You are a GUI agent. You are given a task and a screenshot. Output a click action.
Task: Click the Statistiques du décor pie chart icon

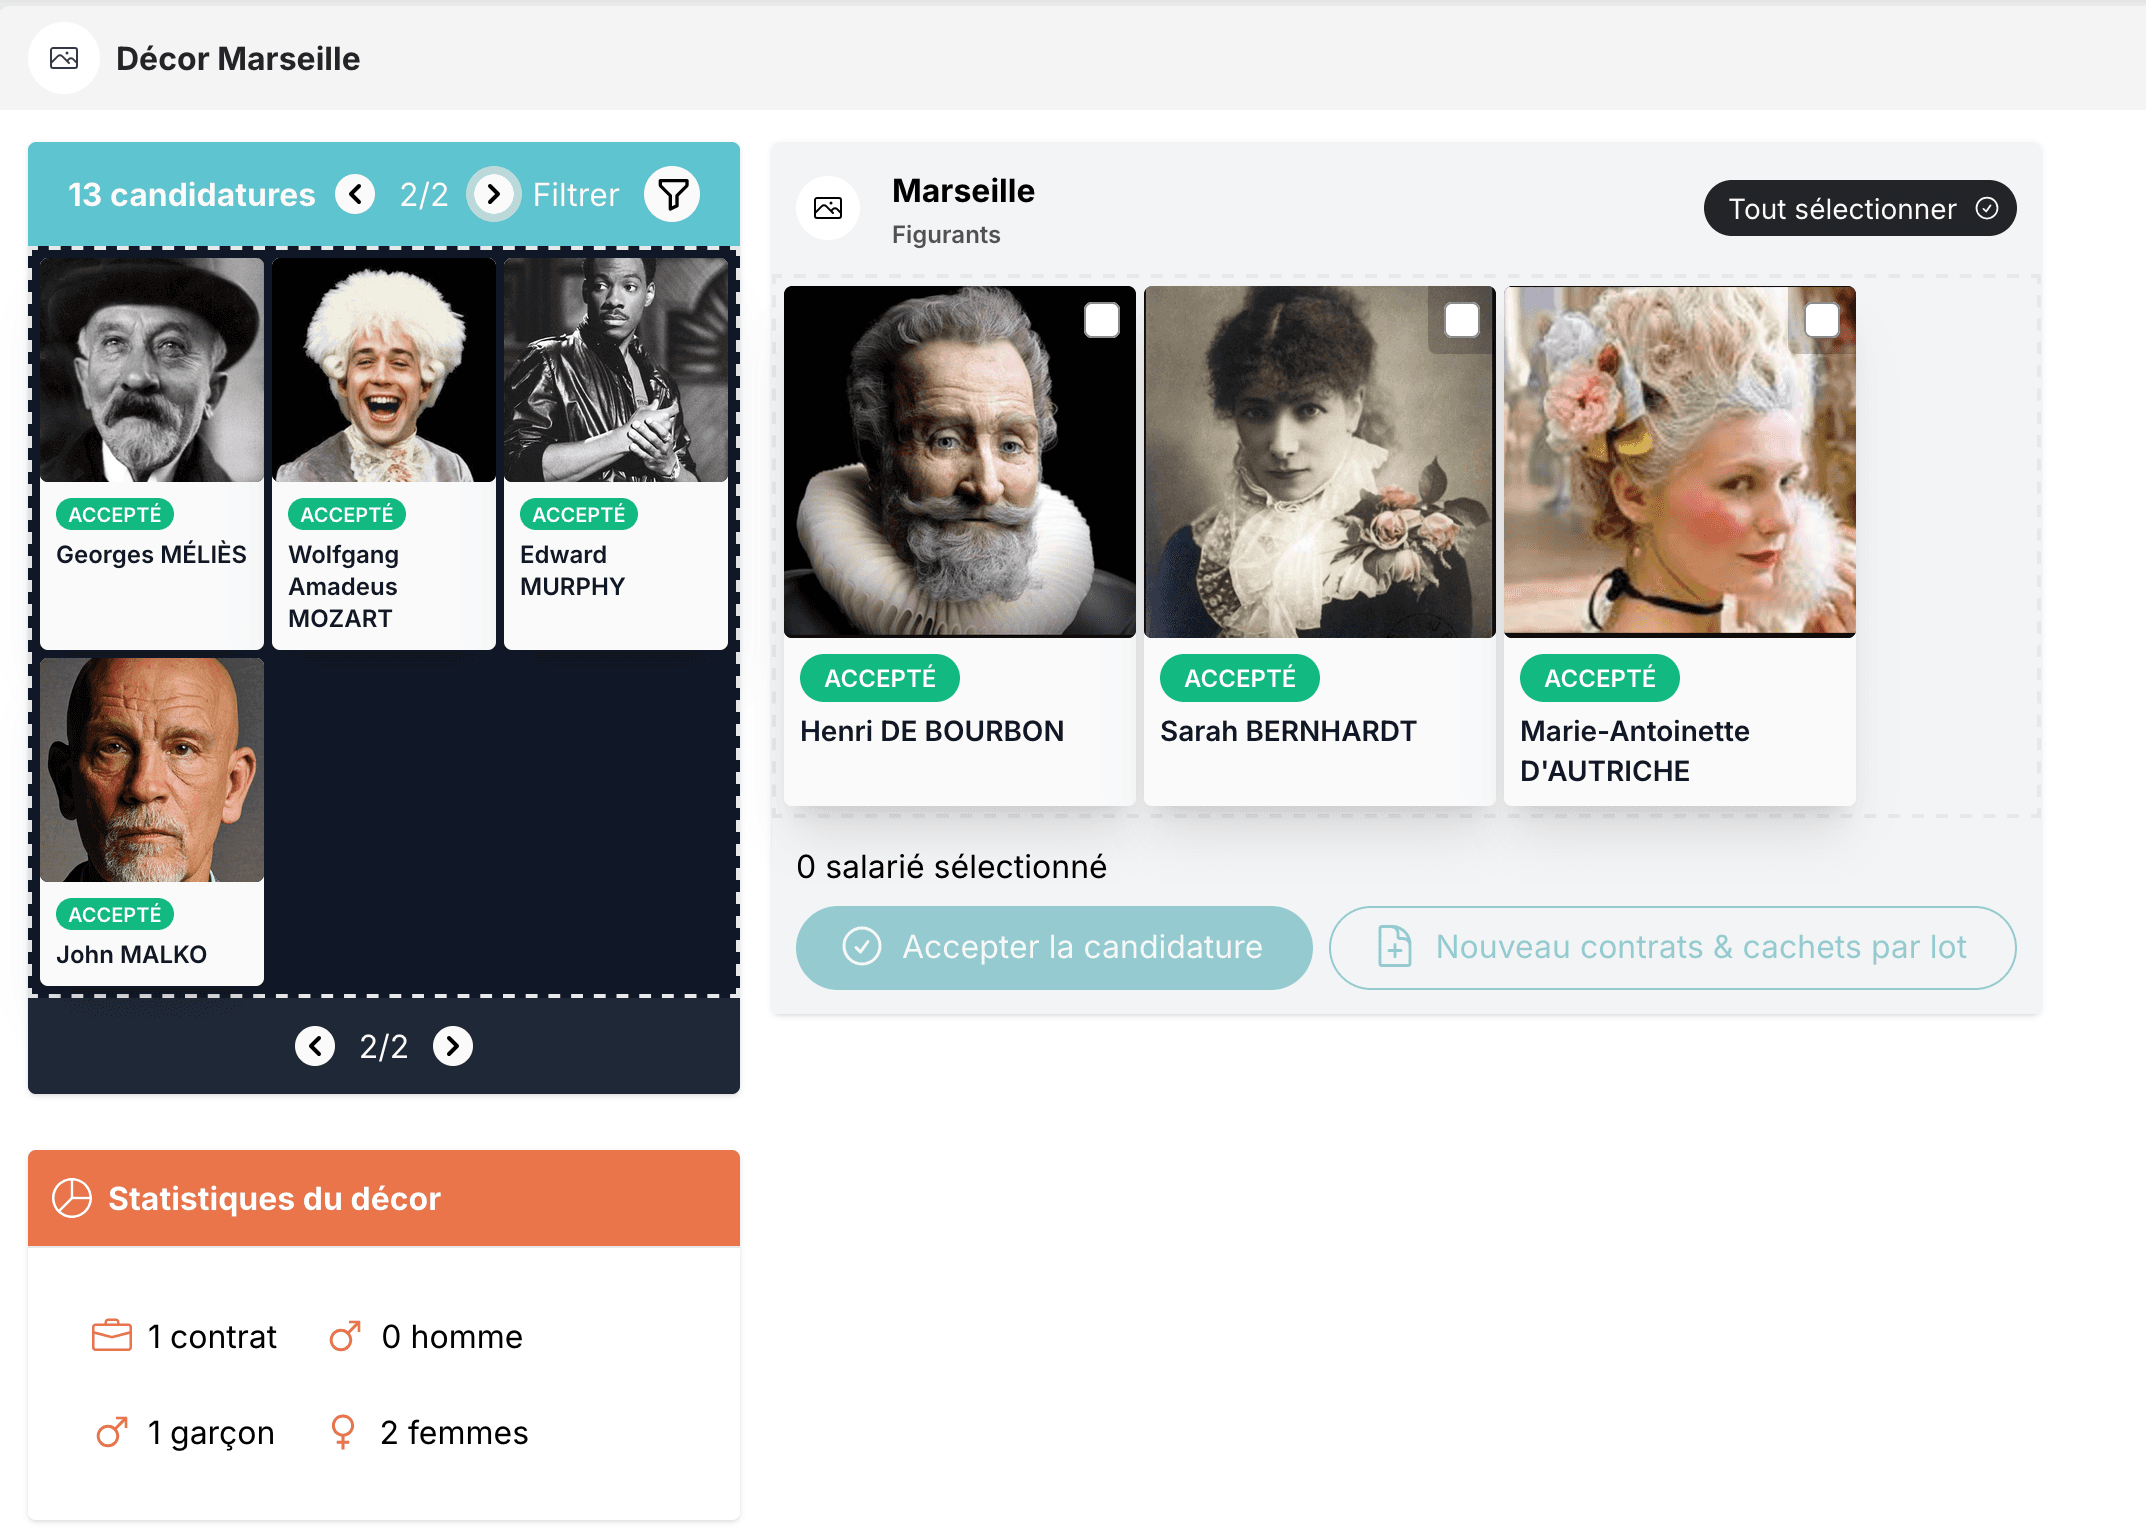72,1198
